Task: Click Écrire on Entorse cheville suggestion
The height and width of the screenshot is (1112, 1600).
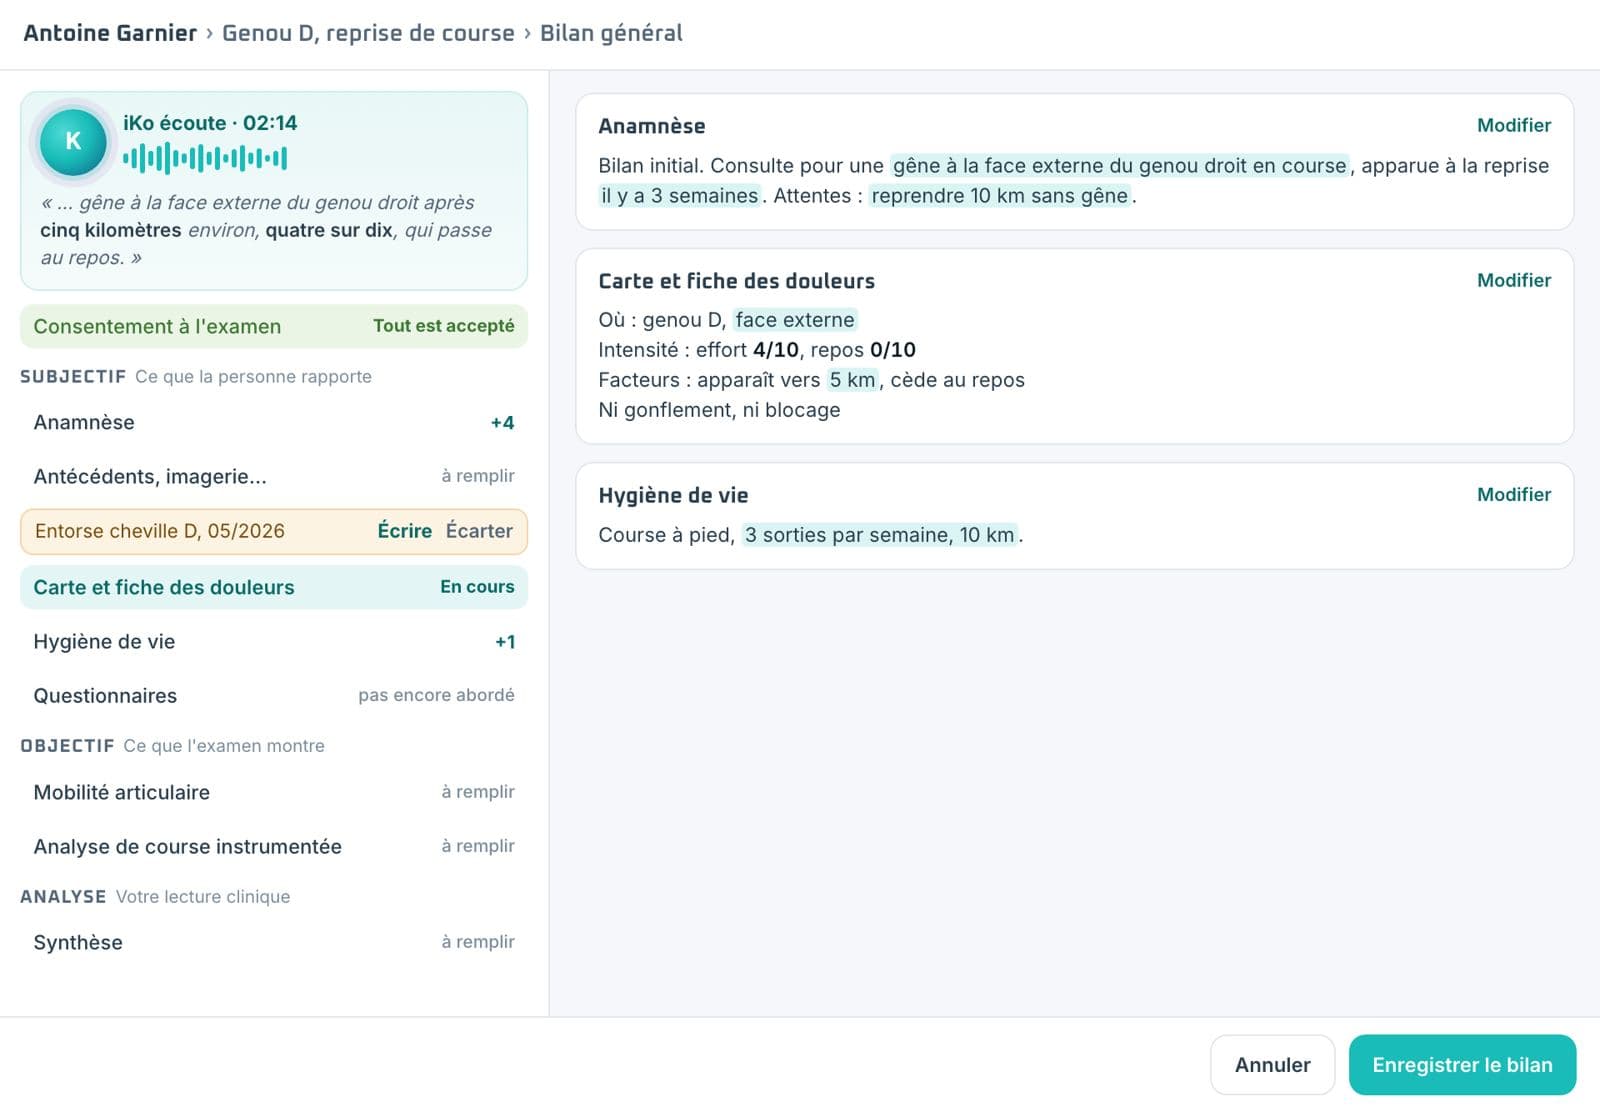Action: 404,531
